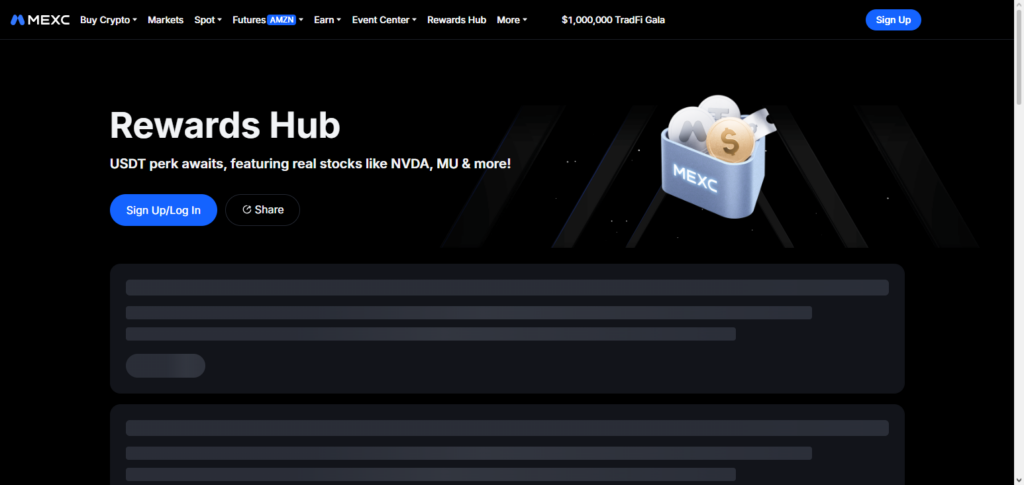
Task: Open the Earn dropdown
Action: pyautogui.click(x=327, y=20)
